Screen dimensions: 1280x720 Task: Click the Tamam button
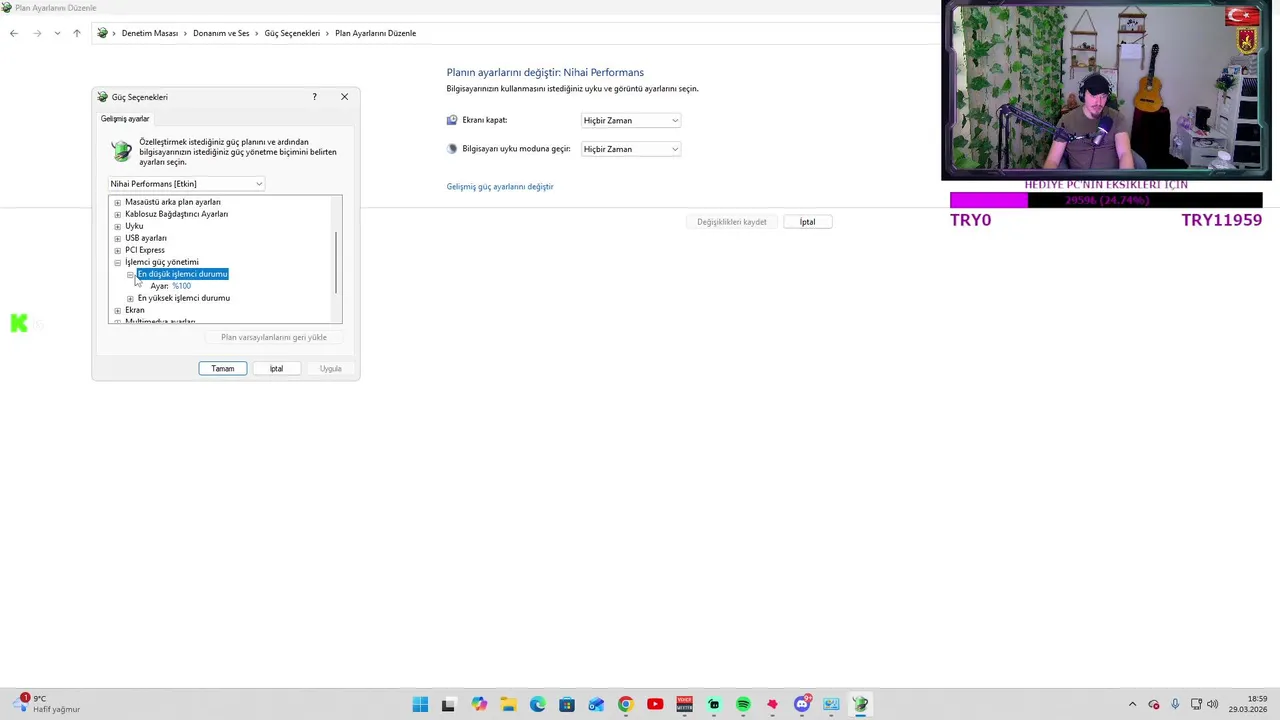pos(223,369)
